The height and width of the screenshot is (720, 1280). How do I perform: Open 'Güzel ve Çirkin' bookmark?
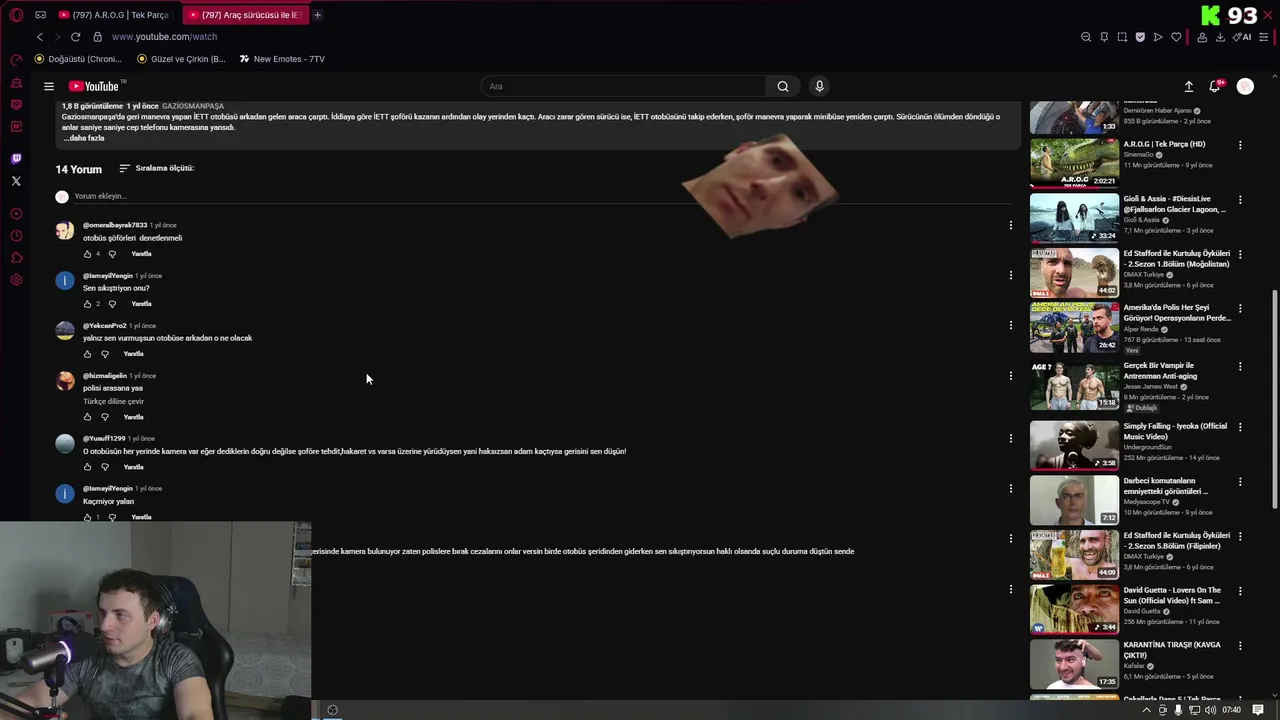coord(181,59)
